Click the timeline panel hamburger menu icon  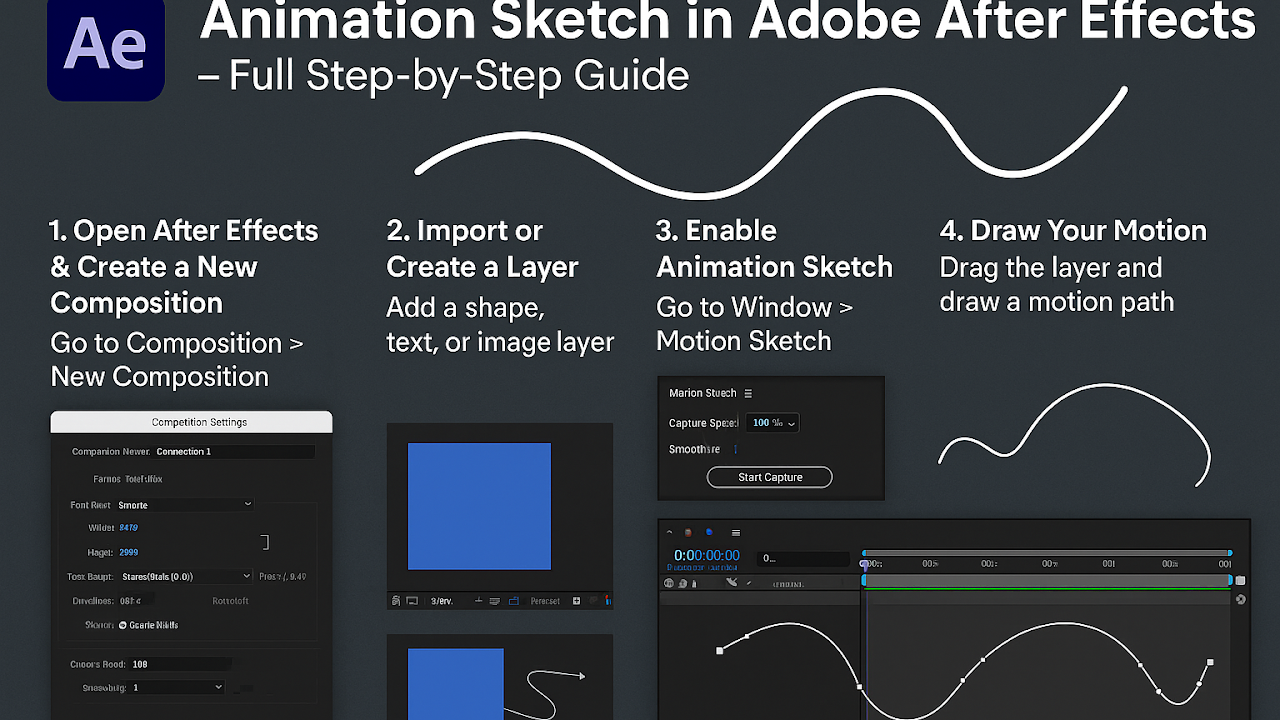coord(736,533)
